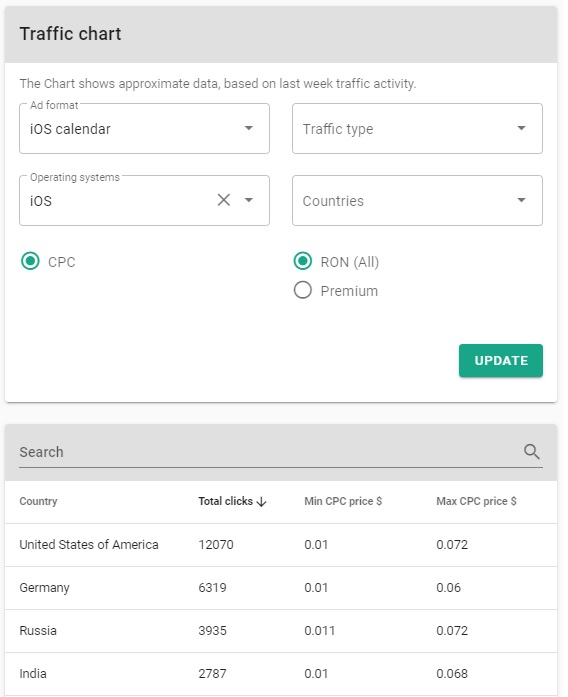Click the search magnifier icon
This screenshot has height=697, width=568.
(532, 452)
